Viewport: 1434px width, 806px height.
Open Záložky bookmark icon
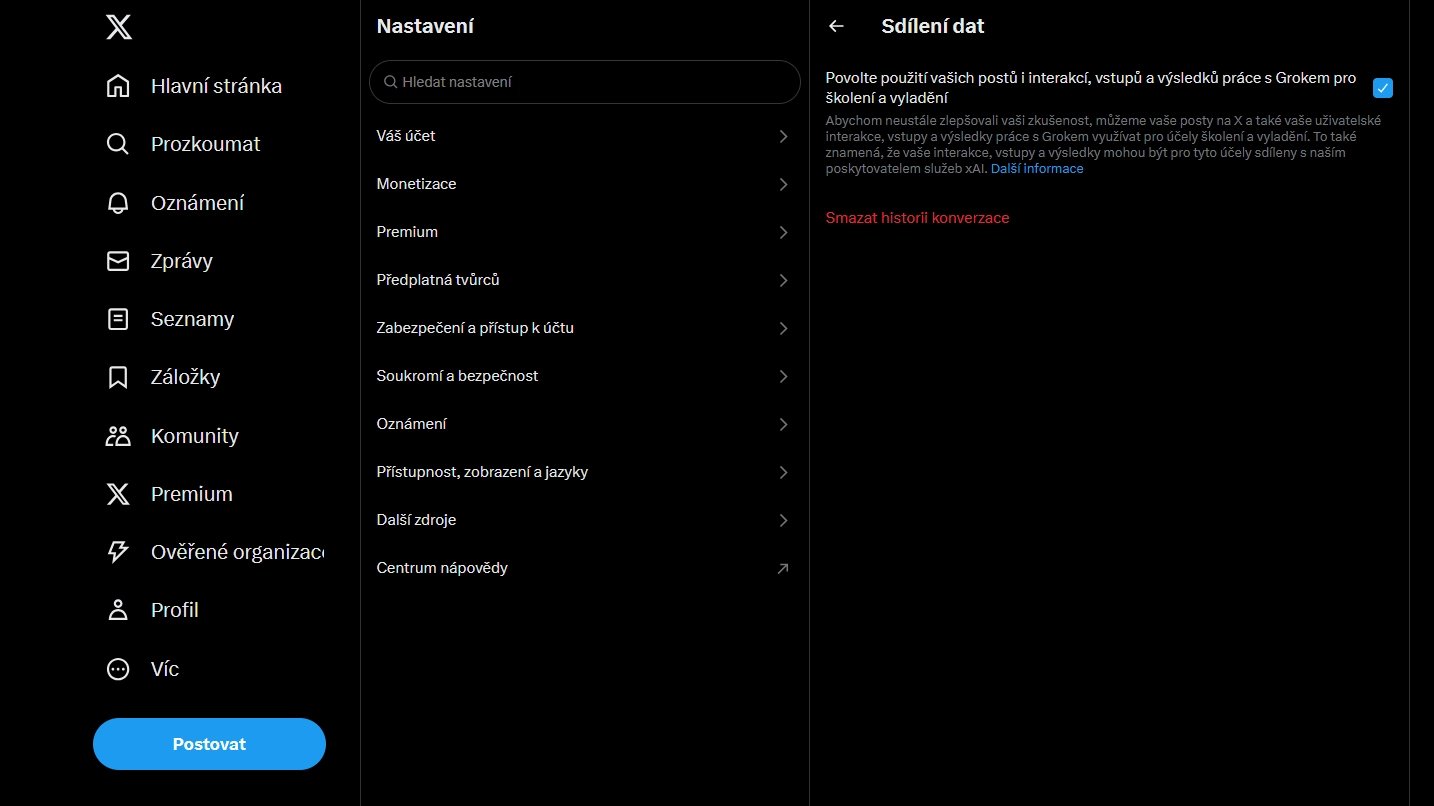(118, 377)
